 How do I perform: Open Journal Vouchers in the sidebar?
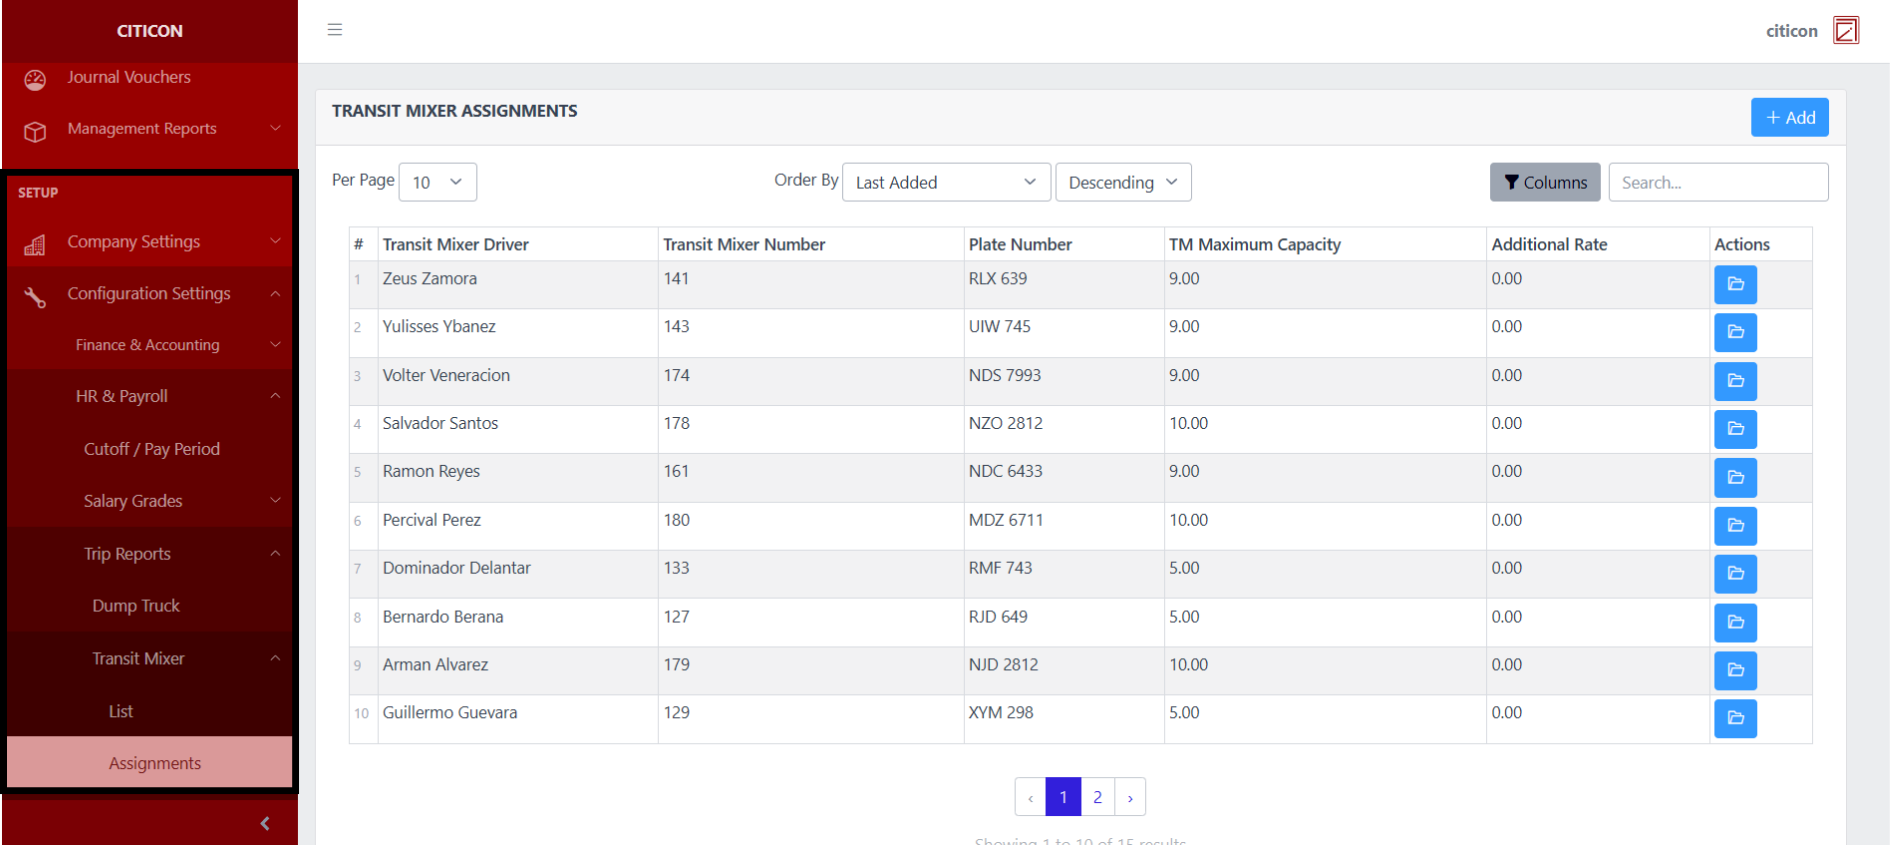pyautogui.click(x=129, y=77)
